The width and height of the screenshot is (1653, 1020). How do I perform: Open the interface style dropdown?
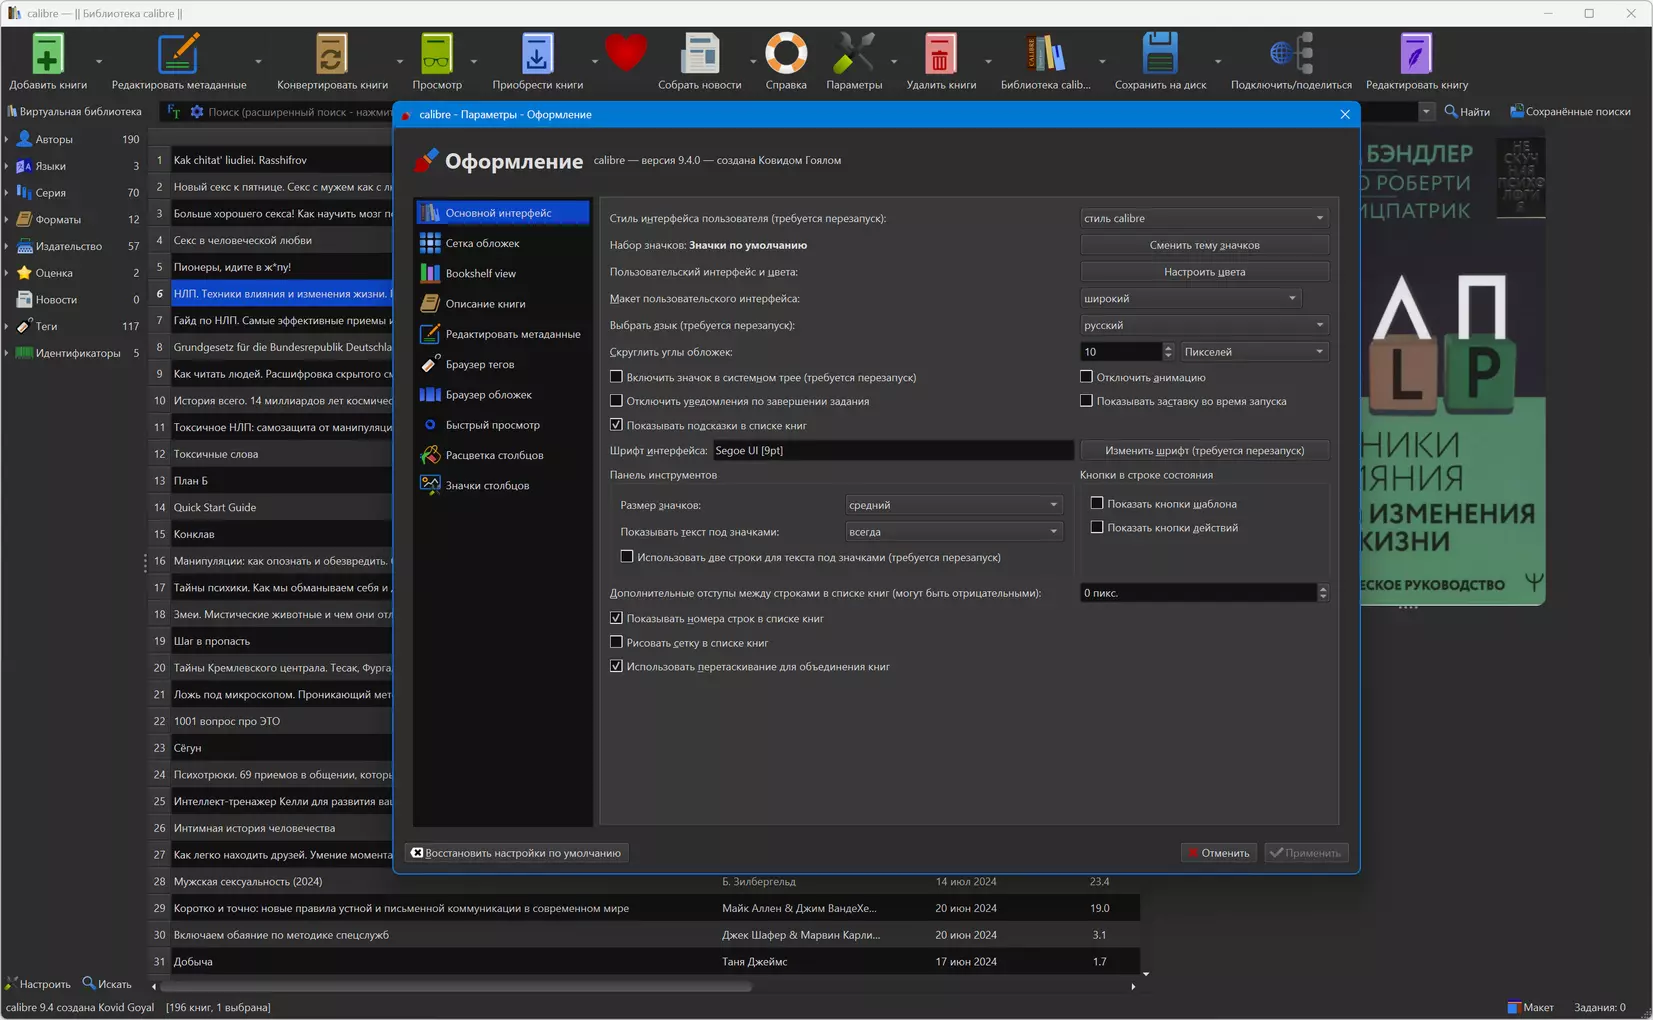point(1204,218)
